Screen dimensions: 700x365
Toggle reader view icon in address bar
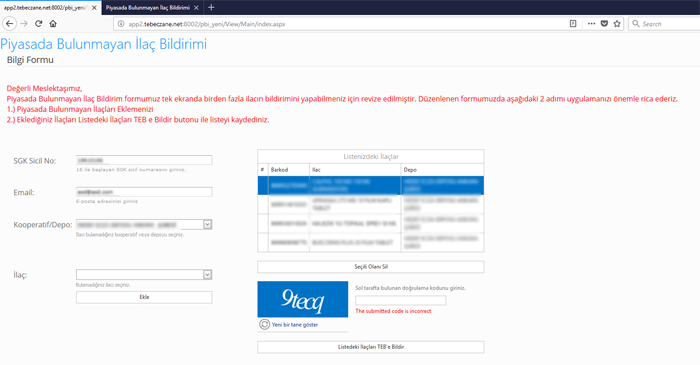[x=573, y=24]
